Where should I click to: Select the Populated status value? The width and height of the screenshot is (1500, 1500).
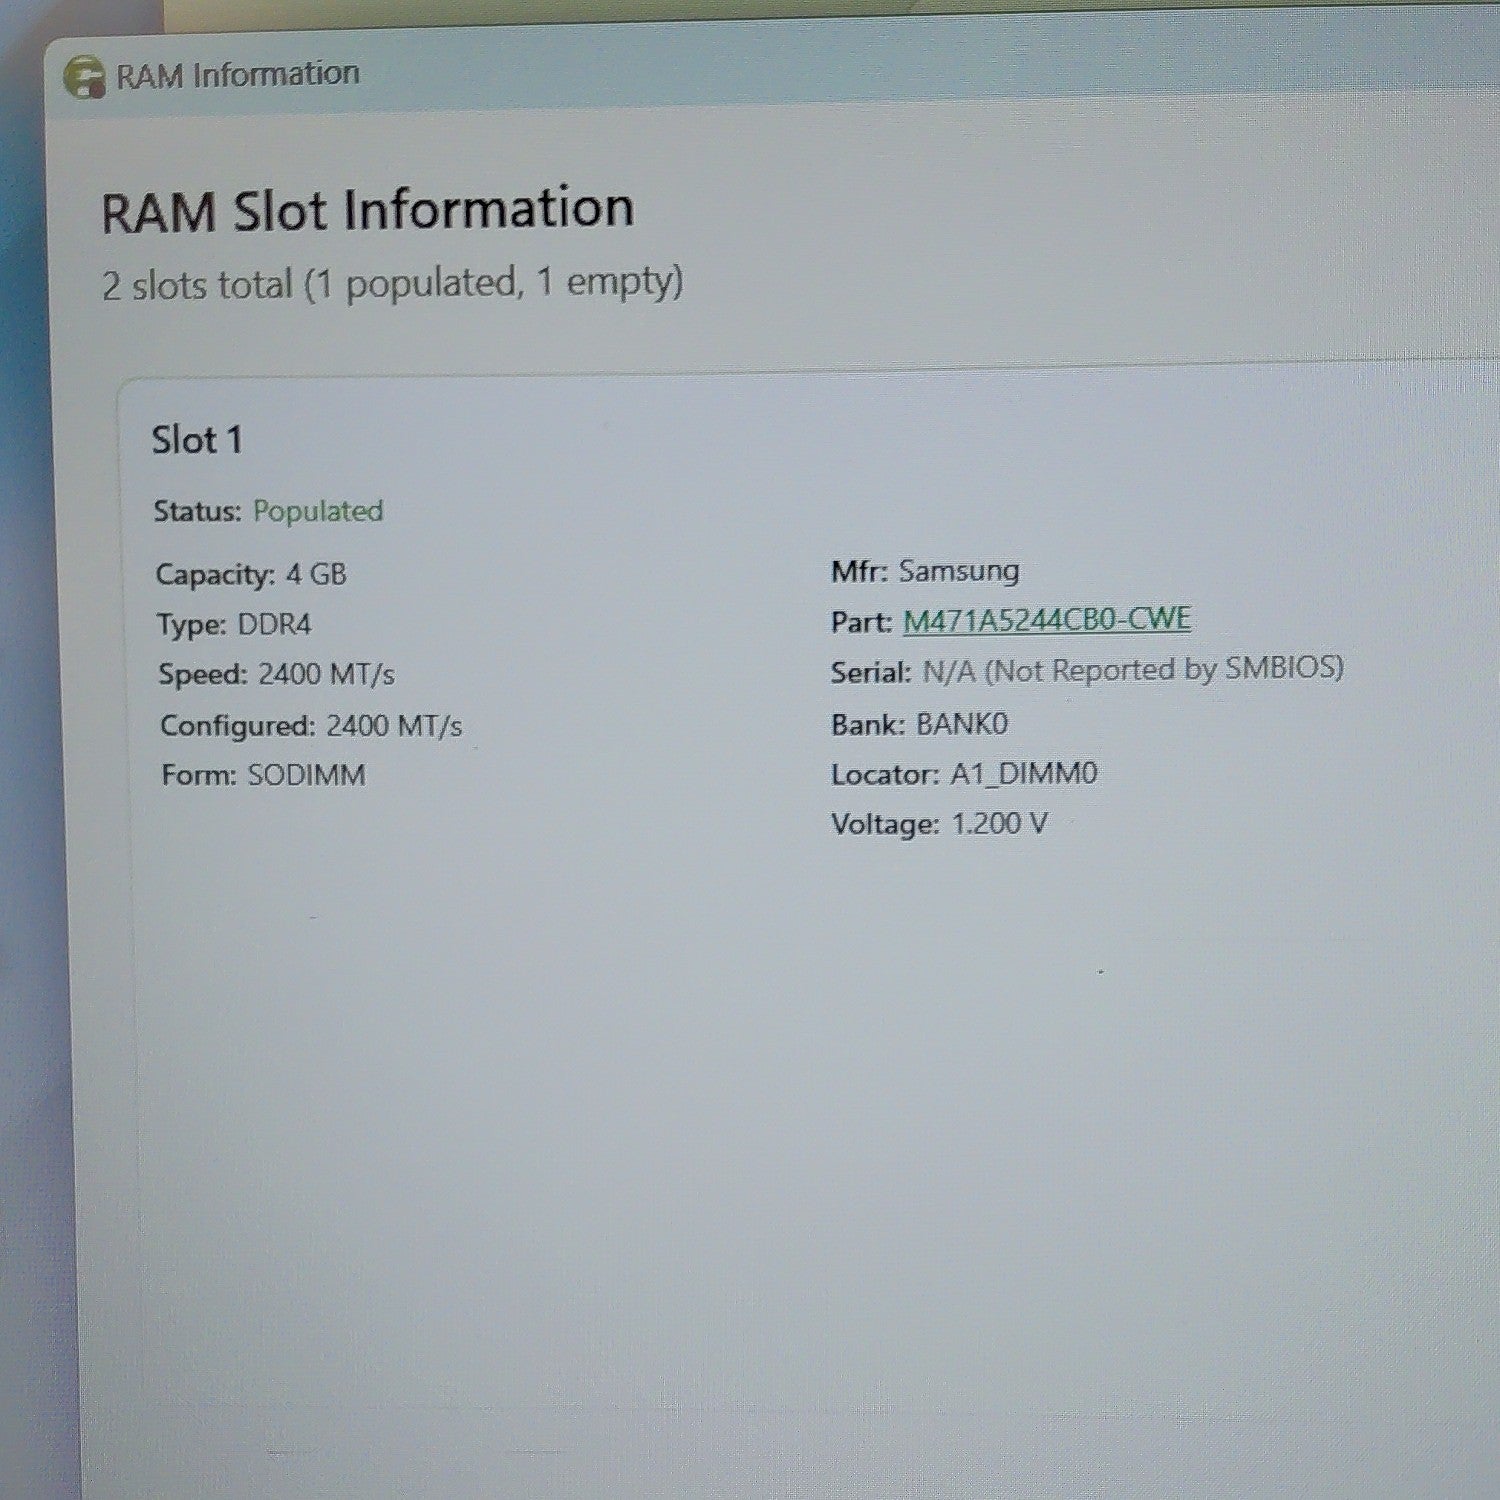[318, 511]
